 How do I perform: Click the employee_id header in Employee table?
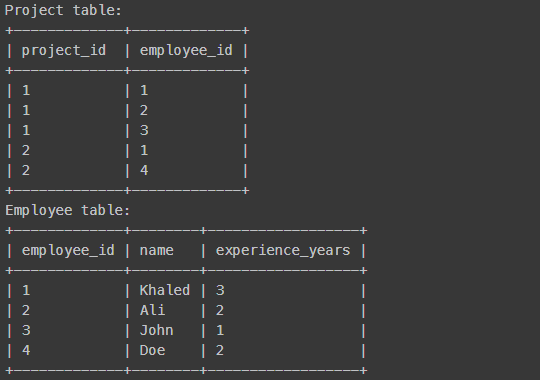[68, 250]
